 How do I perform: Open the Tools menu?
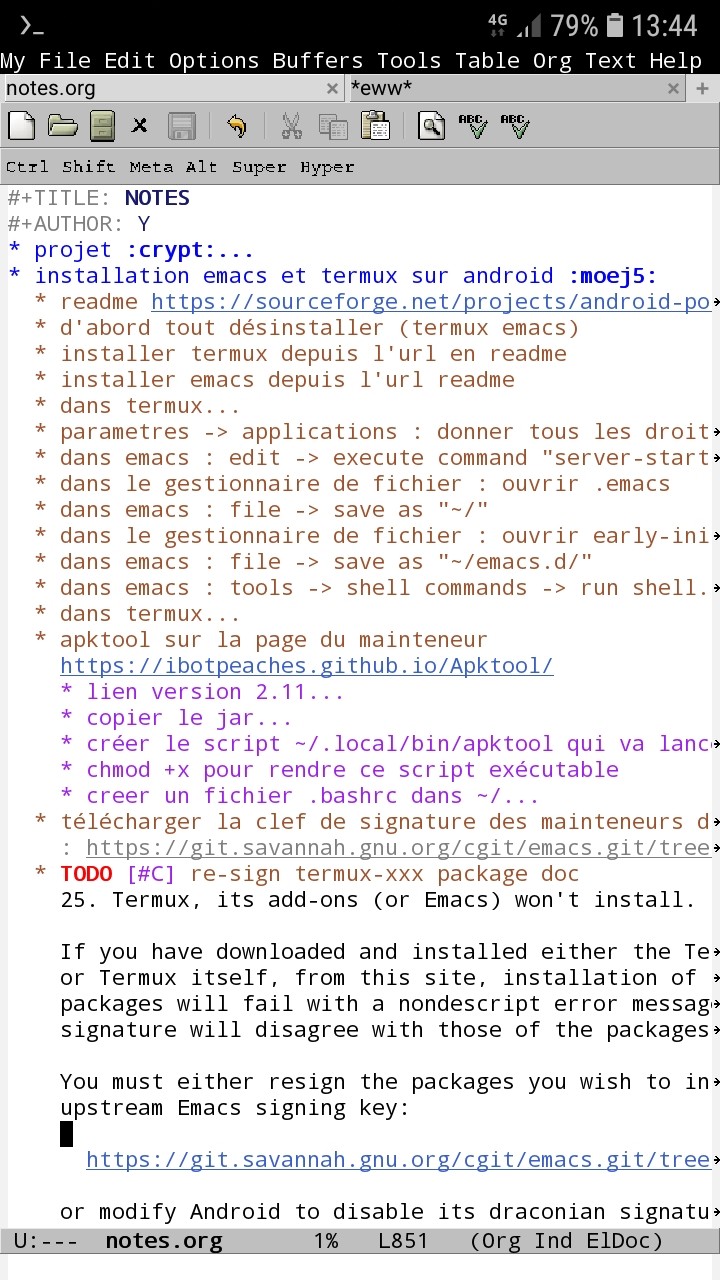[409, 61]
